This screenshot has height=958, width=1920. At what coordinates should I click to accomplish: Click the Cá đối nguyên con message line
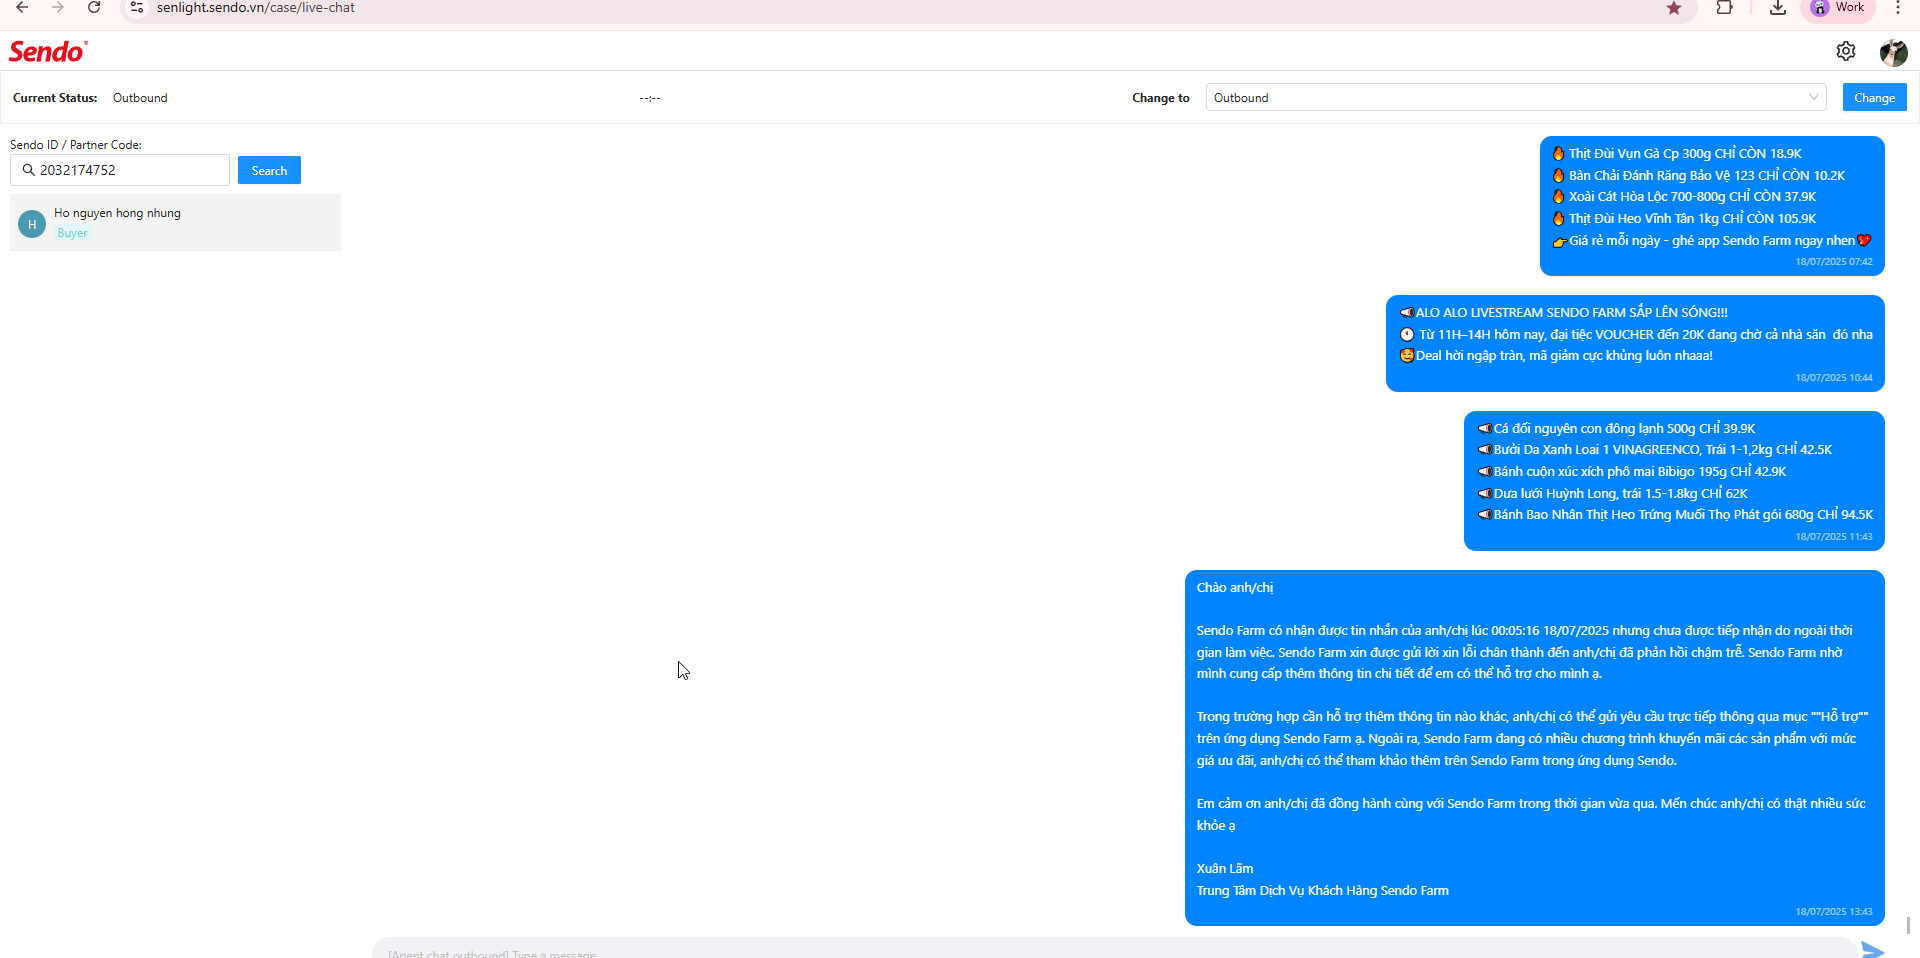pyautogui.click(x=1617, y=428)
